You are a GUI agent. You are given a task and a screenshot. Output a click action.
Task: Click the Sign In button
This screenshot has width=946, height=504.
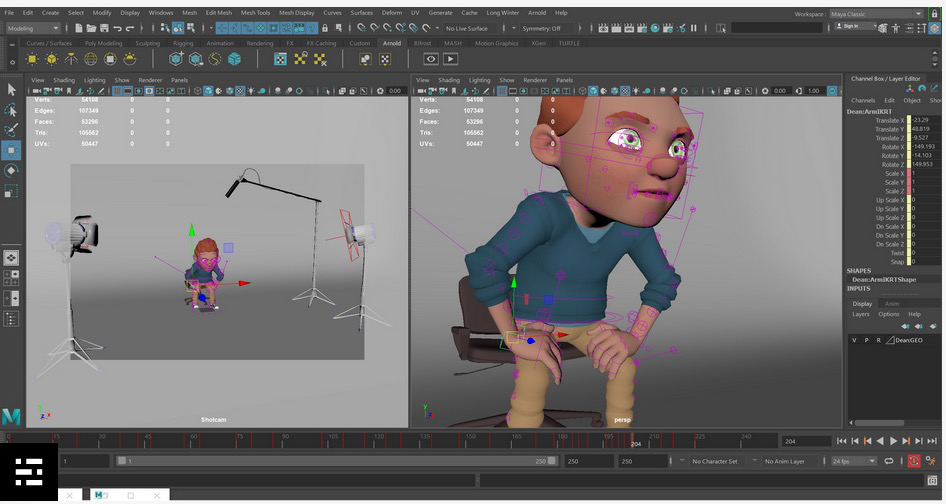pyautogui.click(x=851, y=26)
